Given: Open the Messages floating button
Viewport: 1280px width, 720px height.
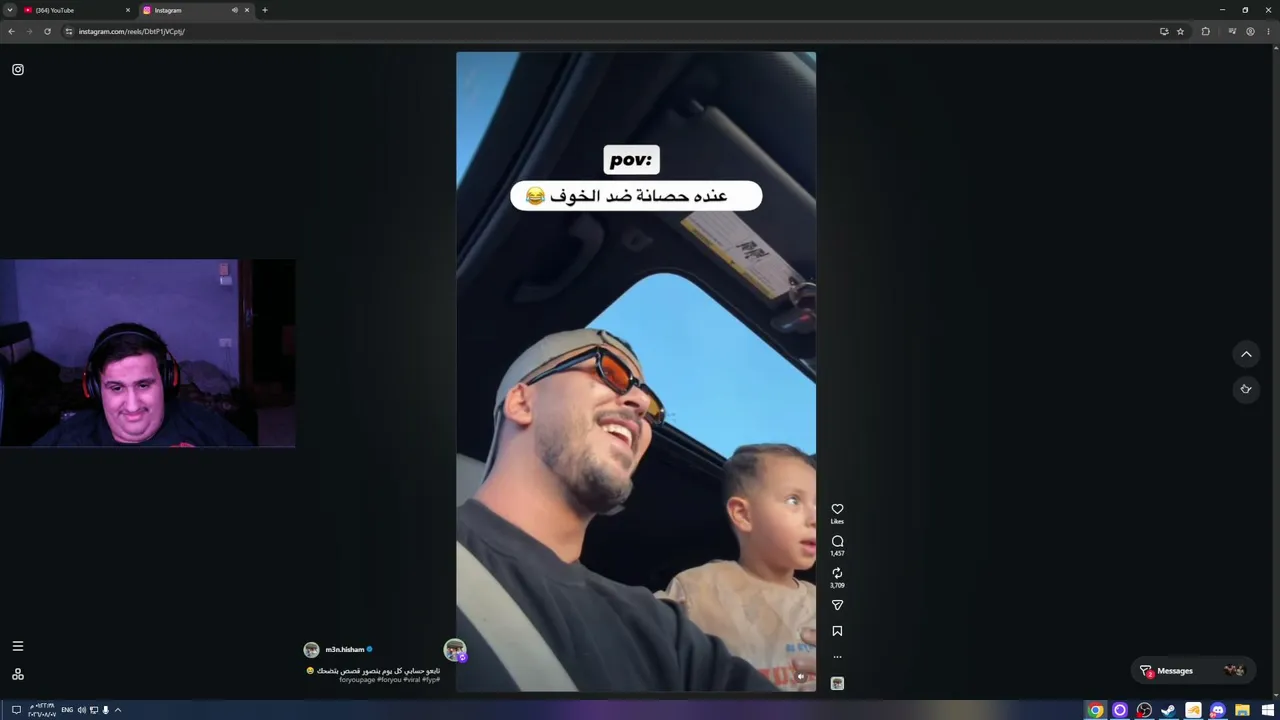Looking at the screenshot, I should click(1194, 671).
